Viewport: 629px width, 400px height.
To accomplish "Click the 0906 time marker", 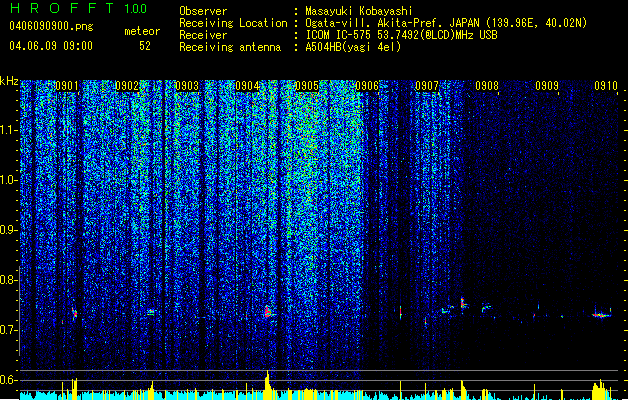I will (x=367, y=86).
